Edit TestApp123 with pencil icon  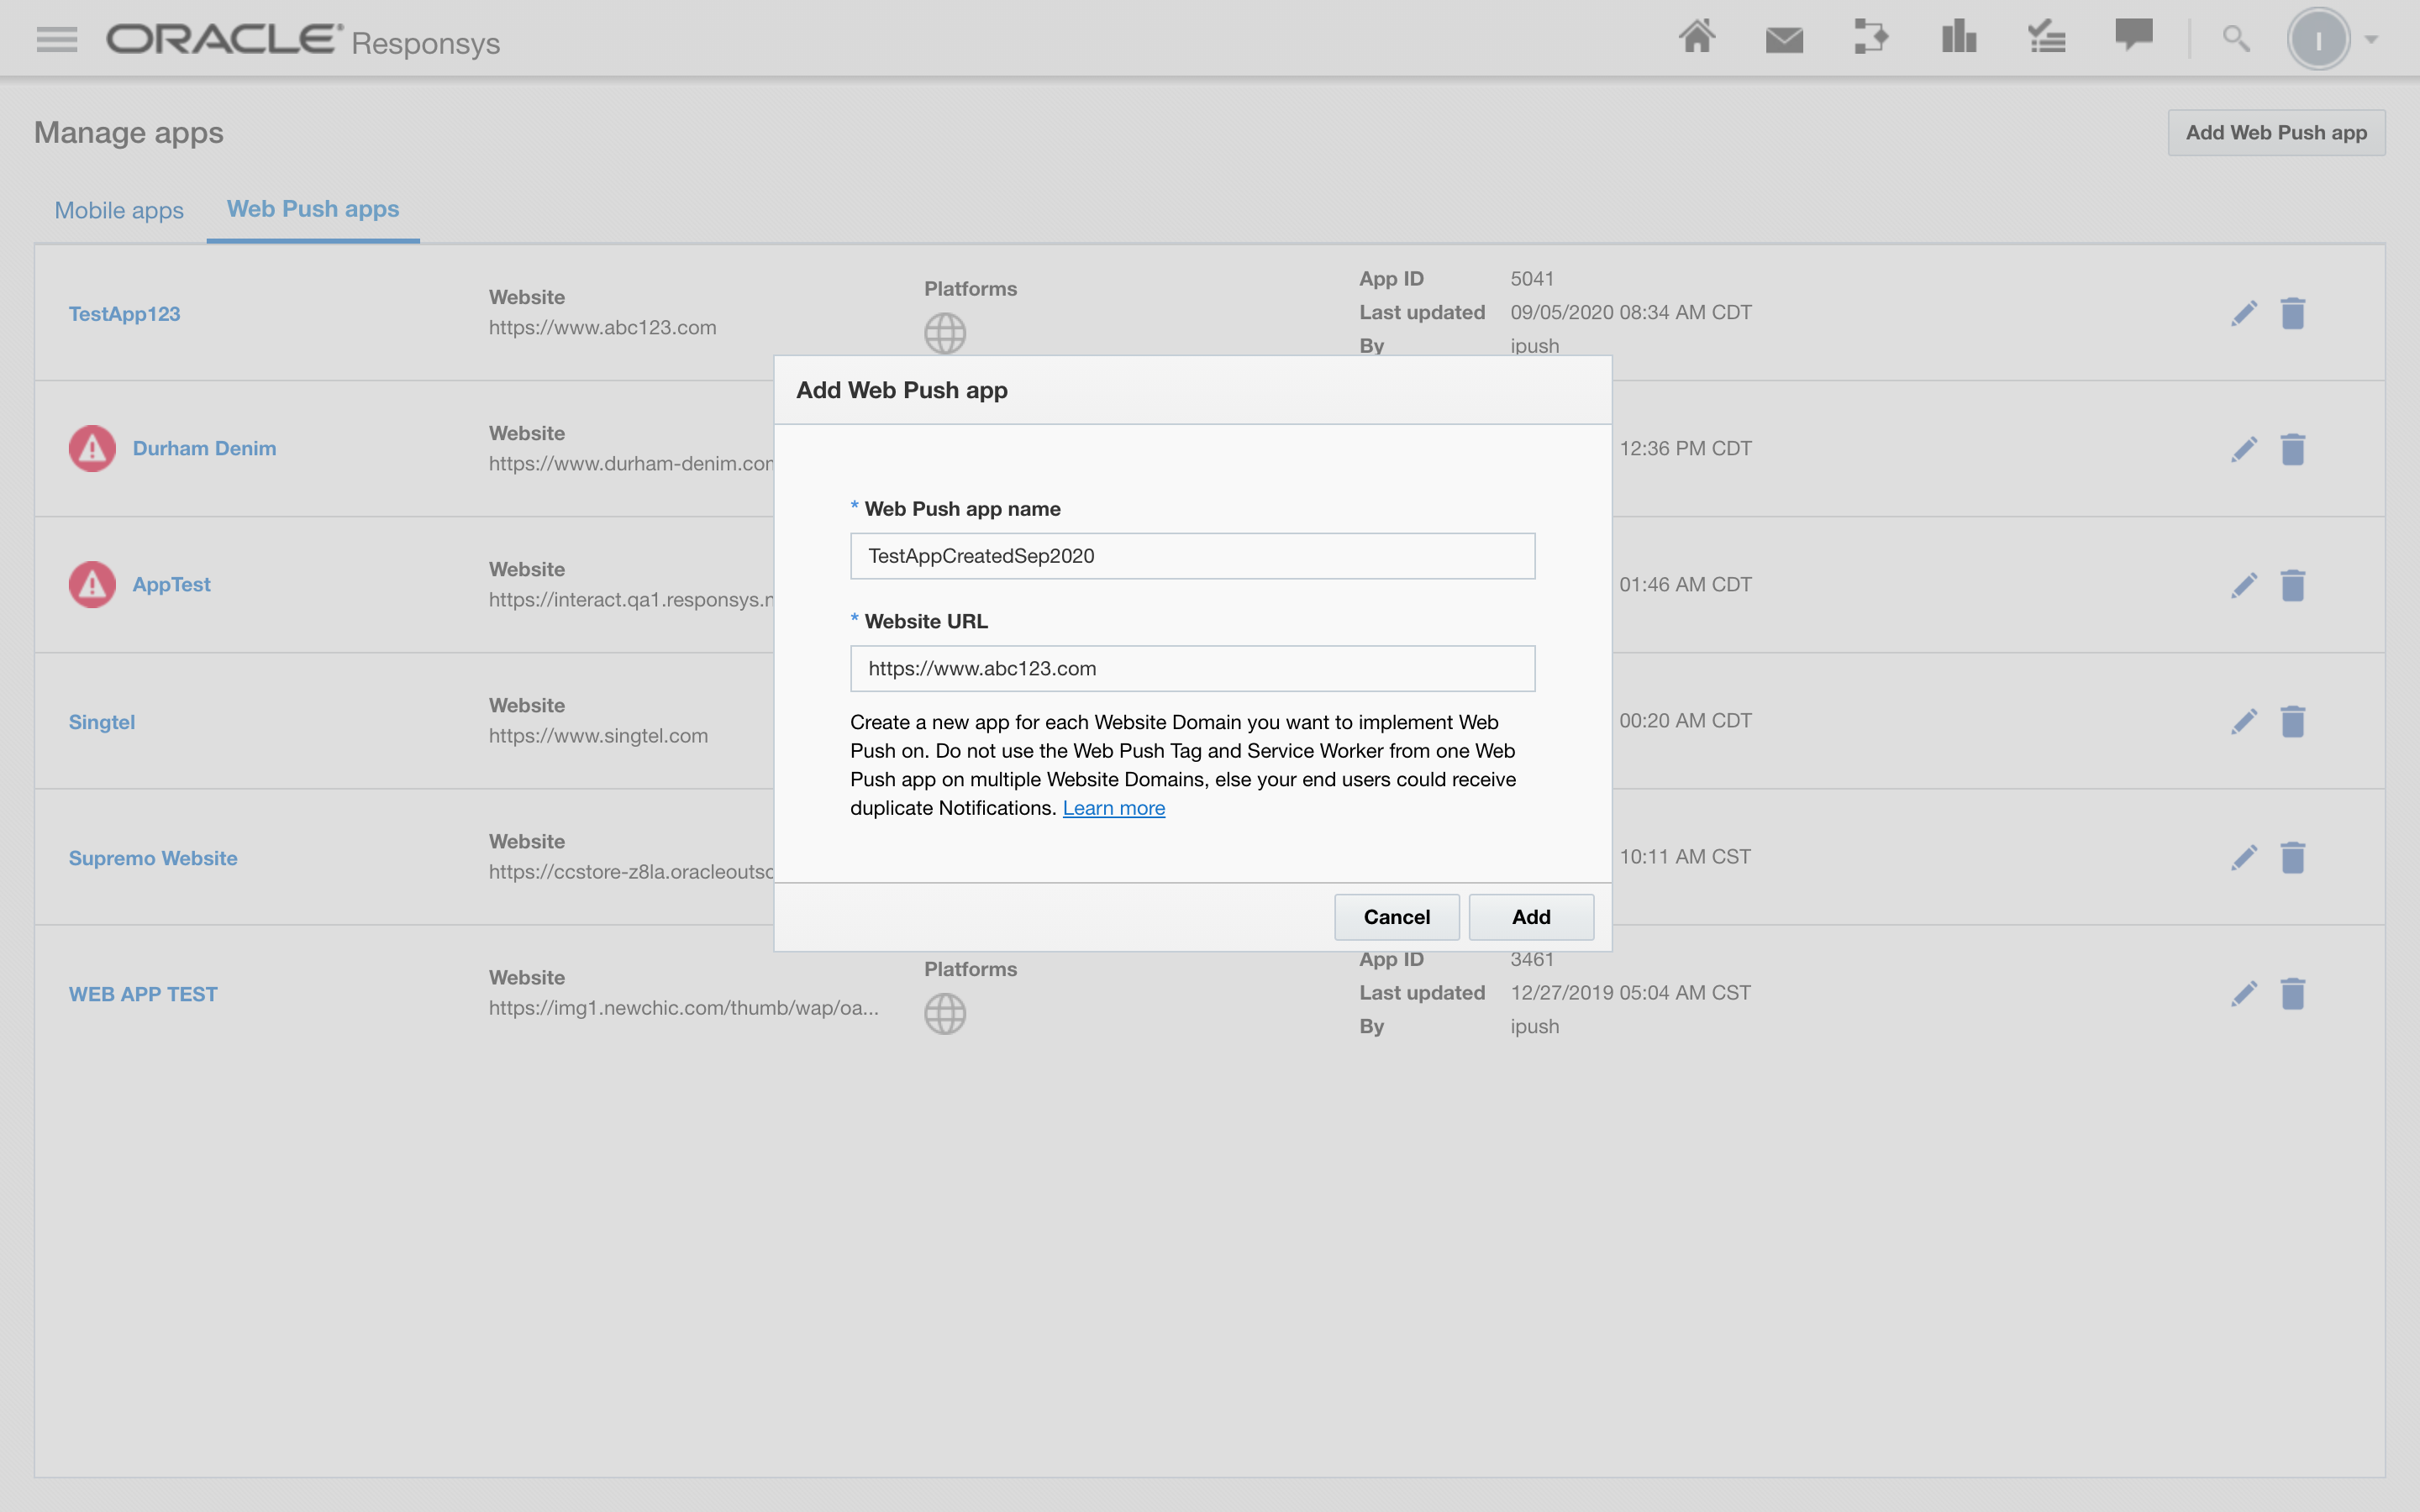pos(2244,313)
